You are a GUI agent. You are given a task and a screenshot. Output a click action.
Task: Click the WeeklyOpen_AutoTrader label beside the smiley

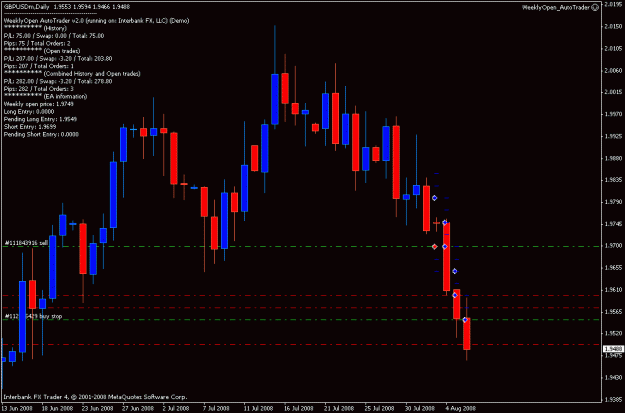tap(556, 7)
